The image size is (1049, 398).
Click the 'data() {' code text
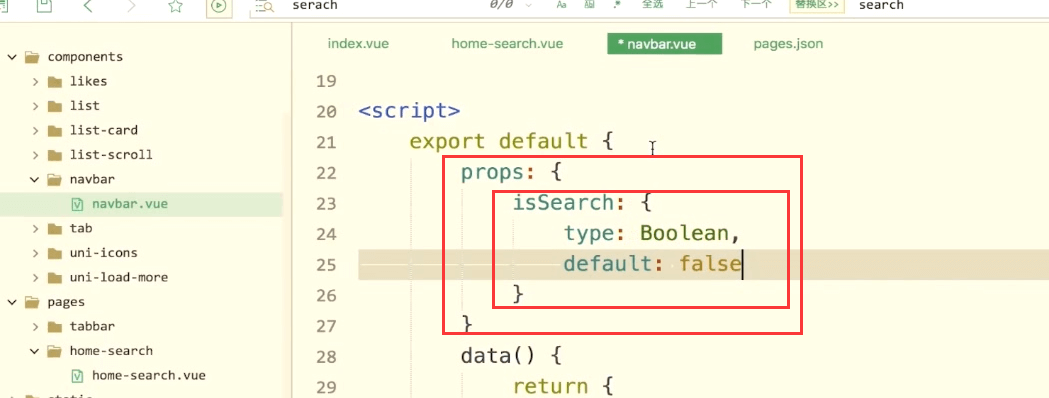pyautogui.click(x=512, y=357)
